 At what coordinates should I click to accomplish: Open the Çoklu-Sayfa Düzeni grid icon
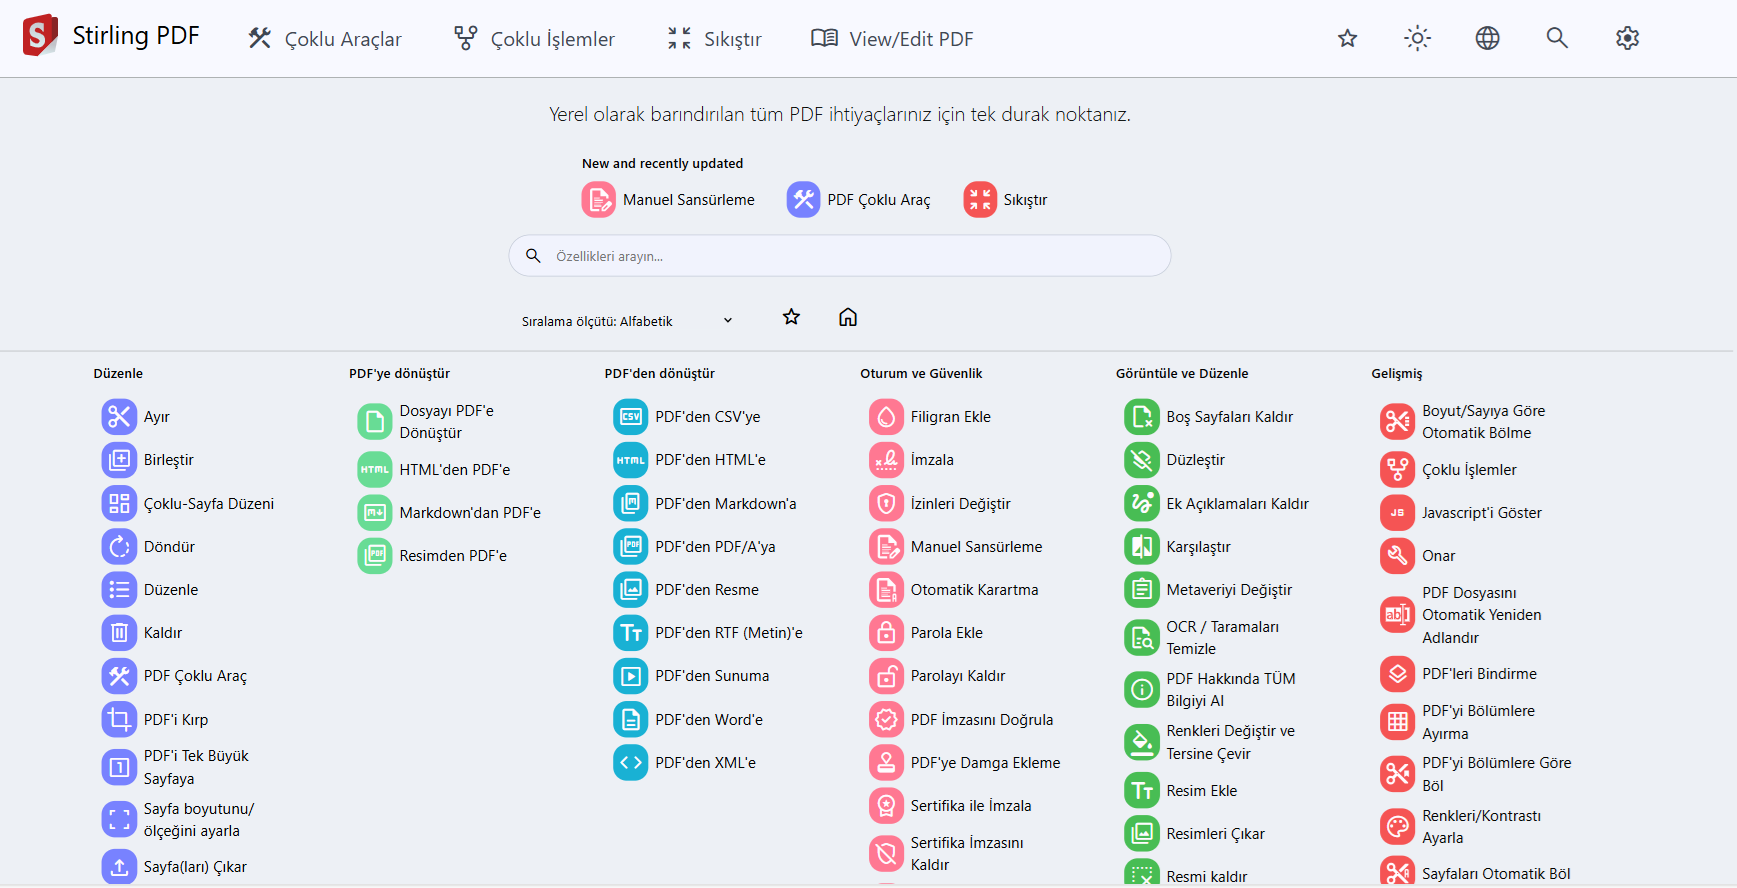click(119, 503)
